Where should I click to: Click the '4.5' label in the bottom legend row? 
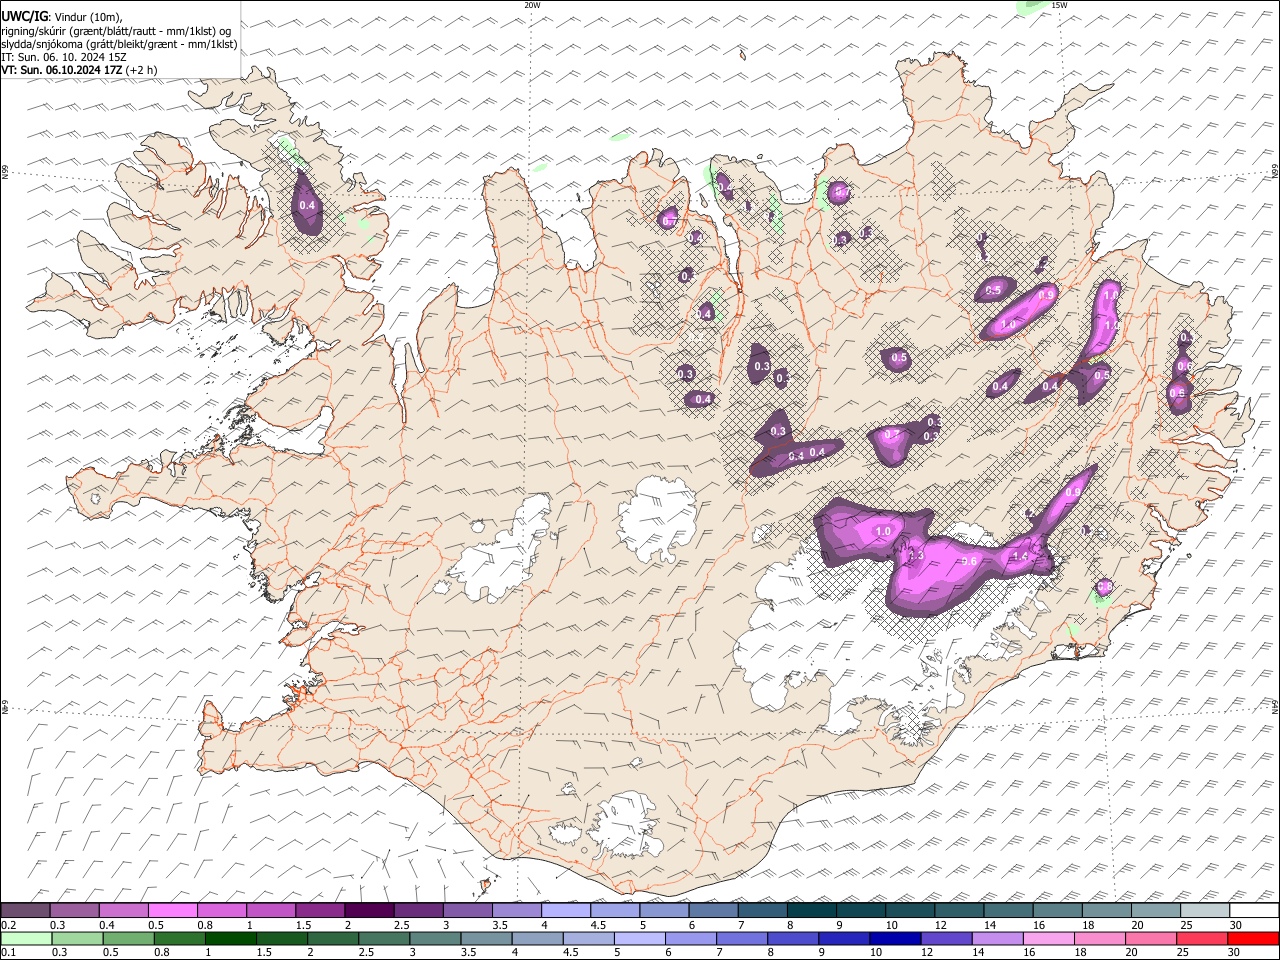point(569,953)
